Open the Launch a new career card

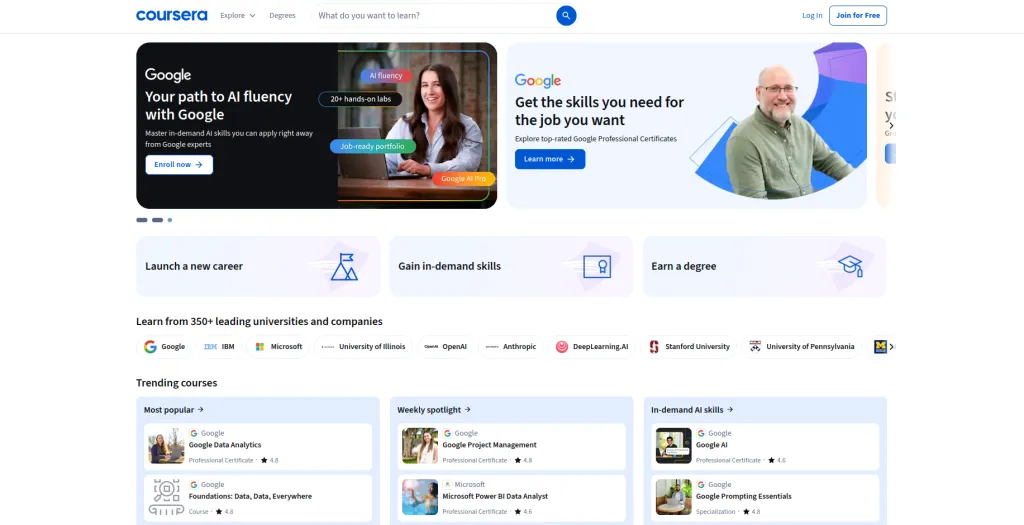click(x=258, y=266)
